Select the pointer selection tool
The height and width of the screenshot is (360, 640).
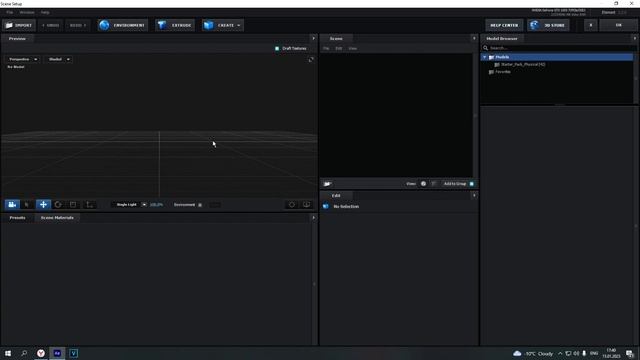[27, 204]
